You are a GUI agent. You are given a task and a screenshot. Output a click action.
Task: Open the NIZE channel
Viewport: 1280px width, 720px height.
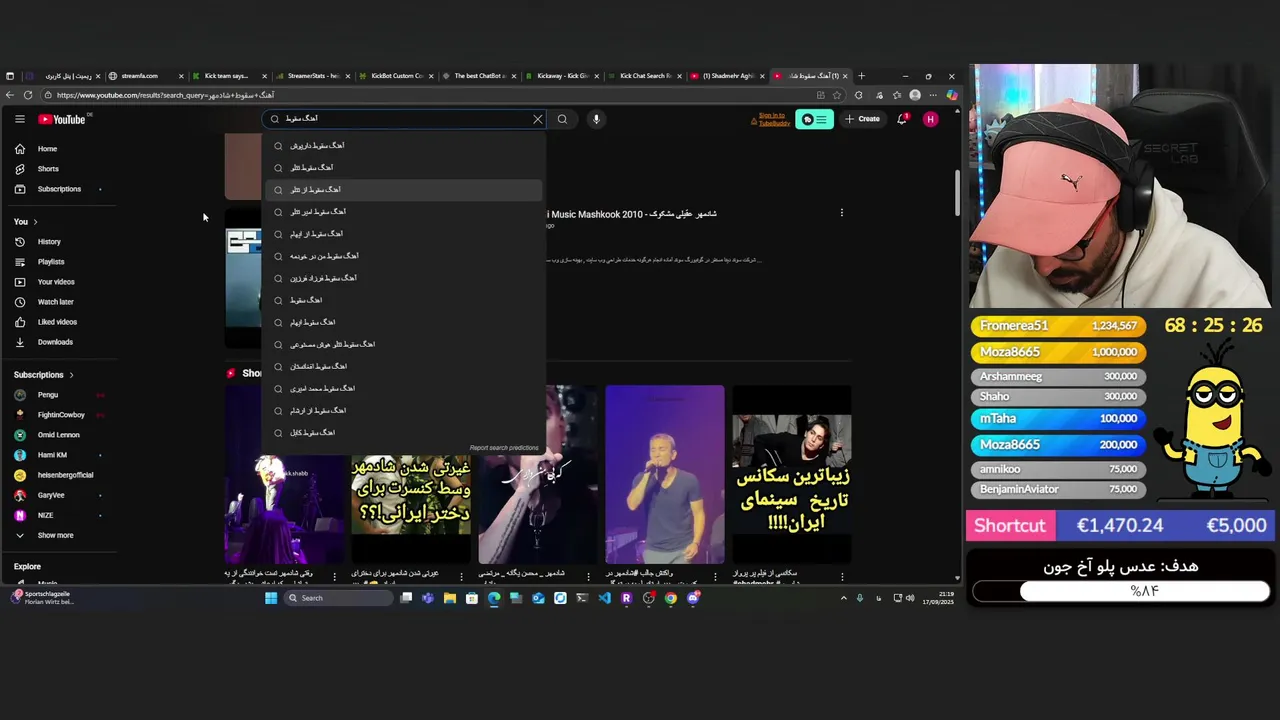(x=60, y=515)
